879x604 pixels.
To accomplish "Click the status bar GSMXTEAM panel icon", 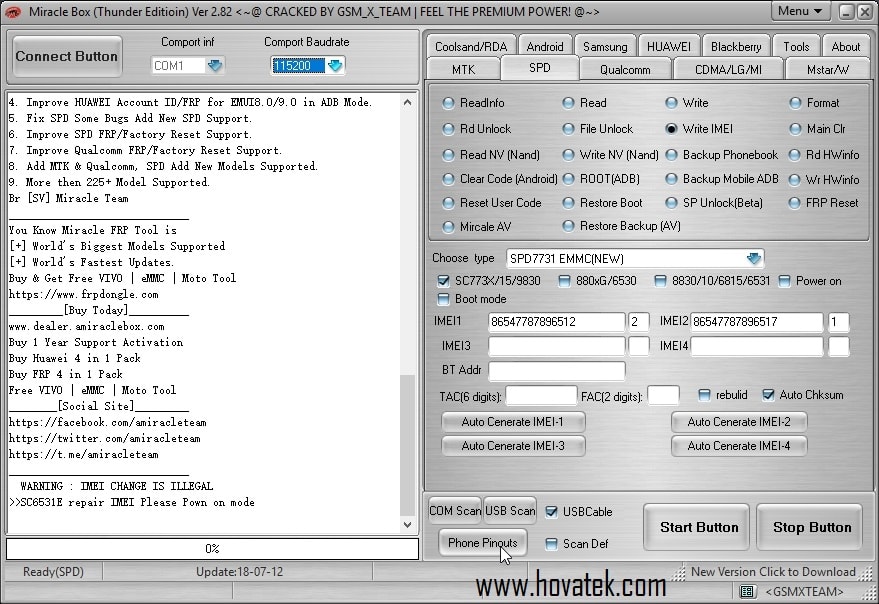I will (x=747, y=592).
